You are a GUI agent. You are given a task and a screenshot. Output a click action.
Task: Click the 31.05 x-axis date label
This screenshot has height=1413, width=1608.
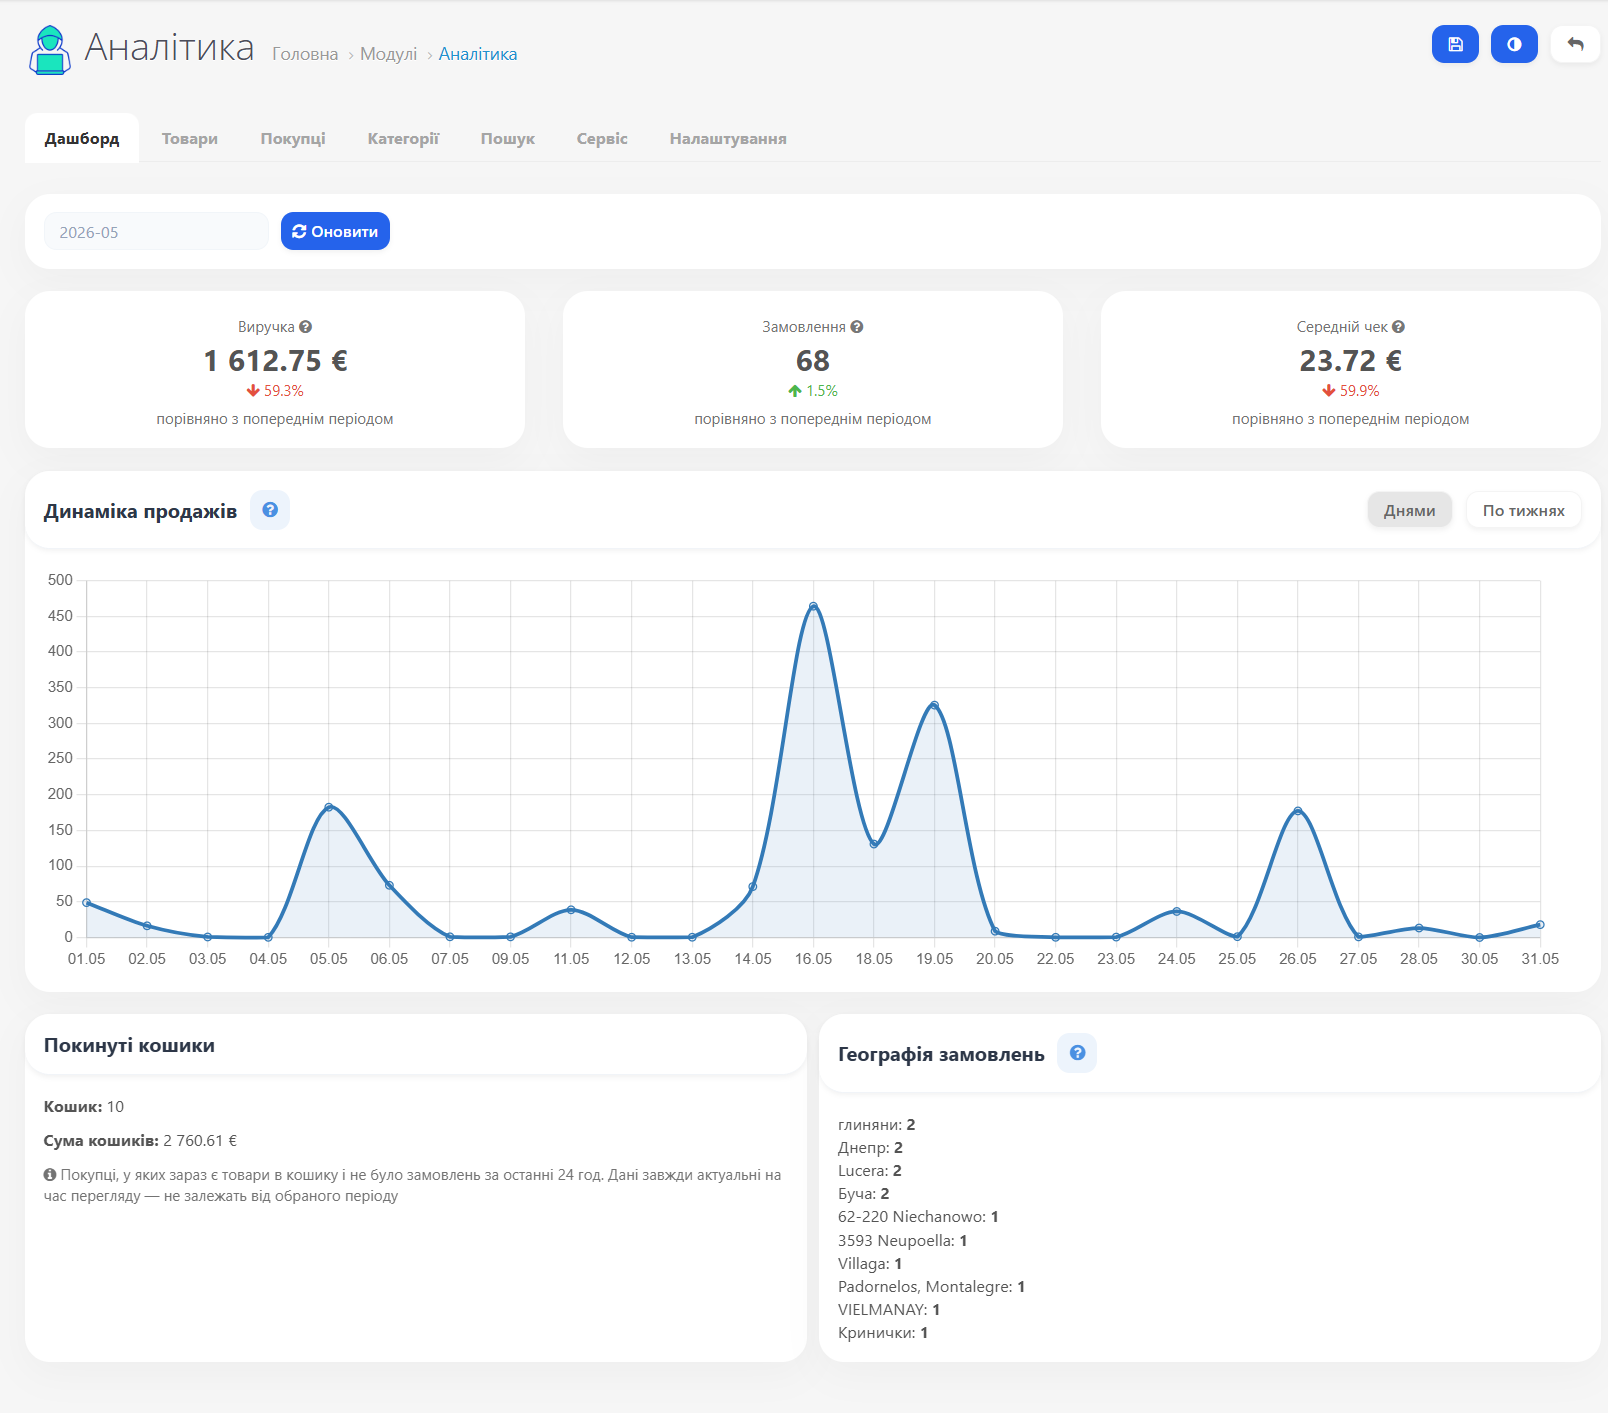click(x=1540, y=958)
